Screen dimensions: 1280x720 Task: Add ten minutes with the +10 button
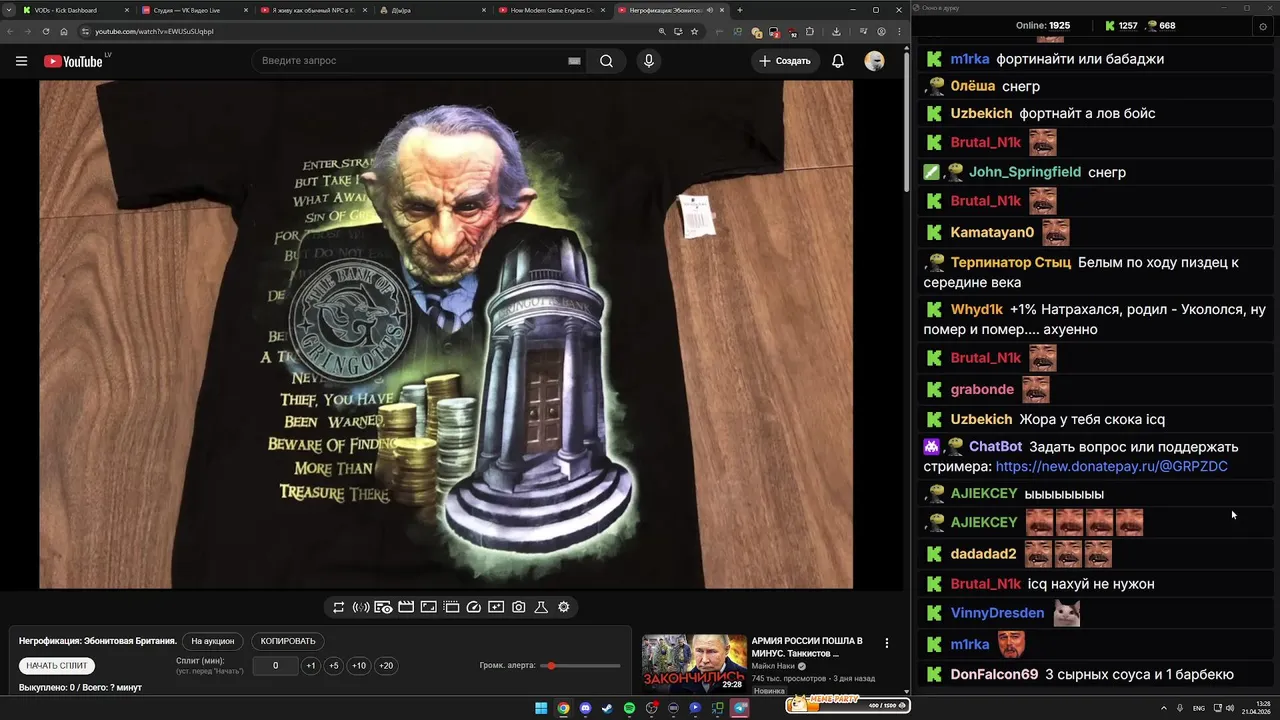point(359,666)
